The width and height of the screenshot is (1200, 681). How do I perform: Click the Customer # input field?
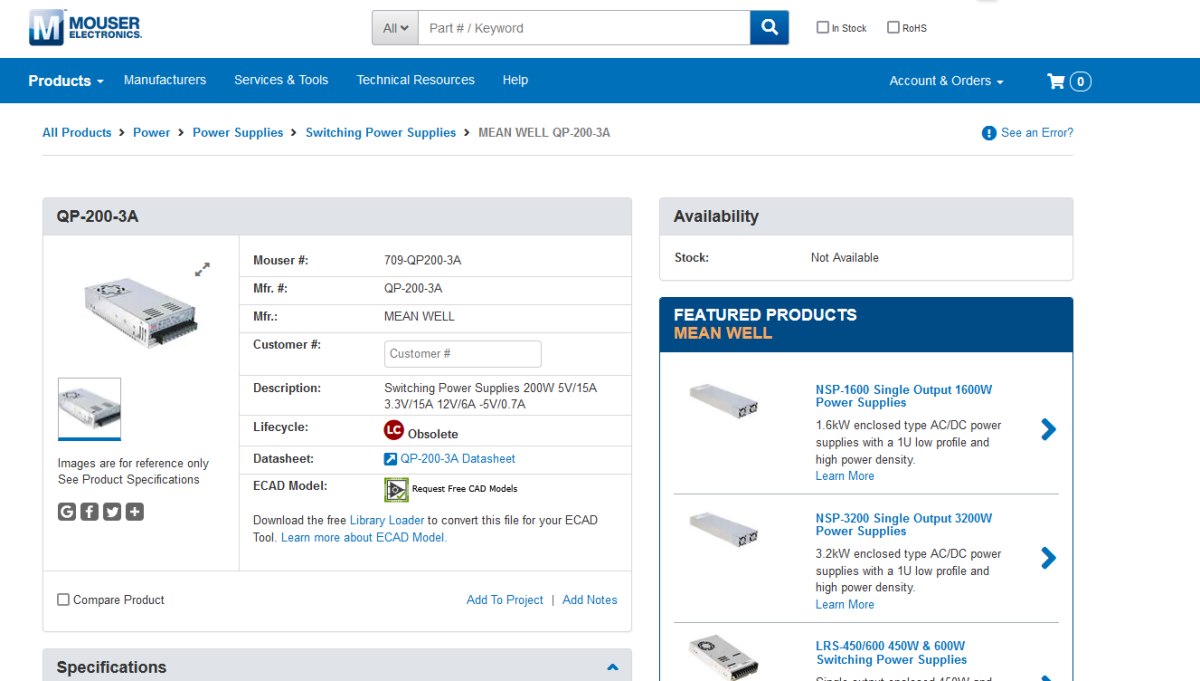463,354
